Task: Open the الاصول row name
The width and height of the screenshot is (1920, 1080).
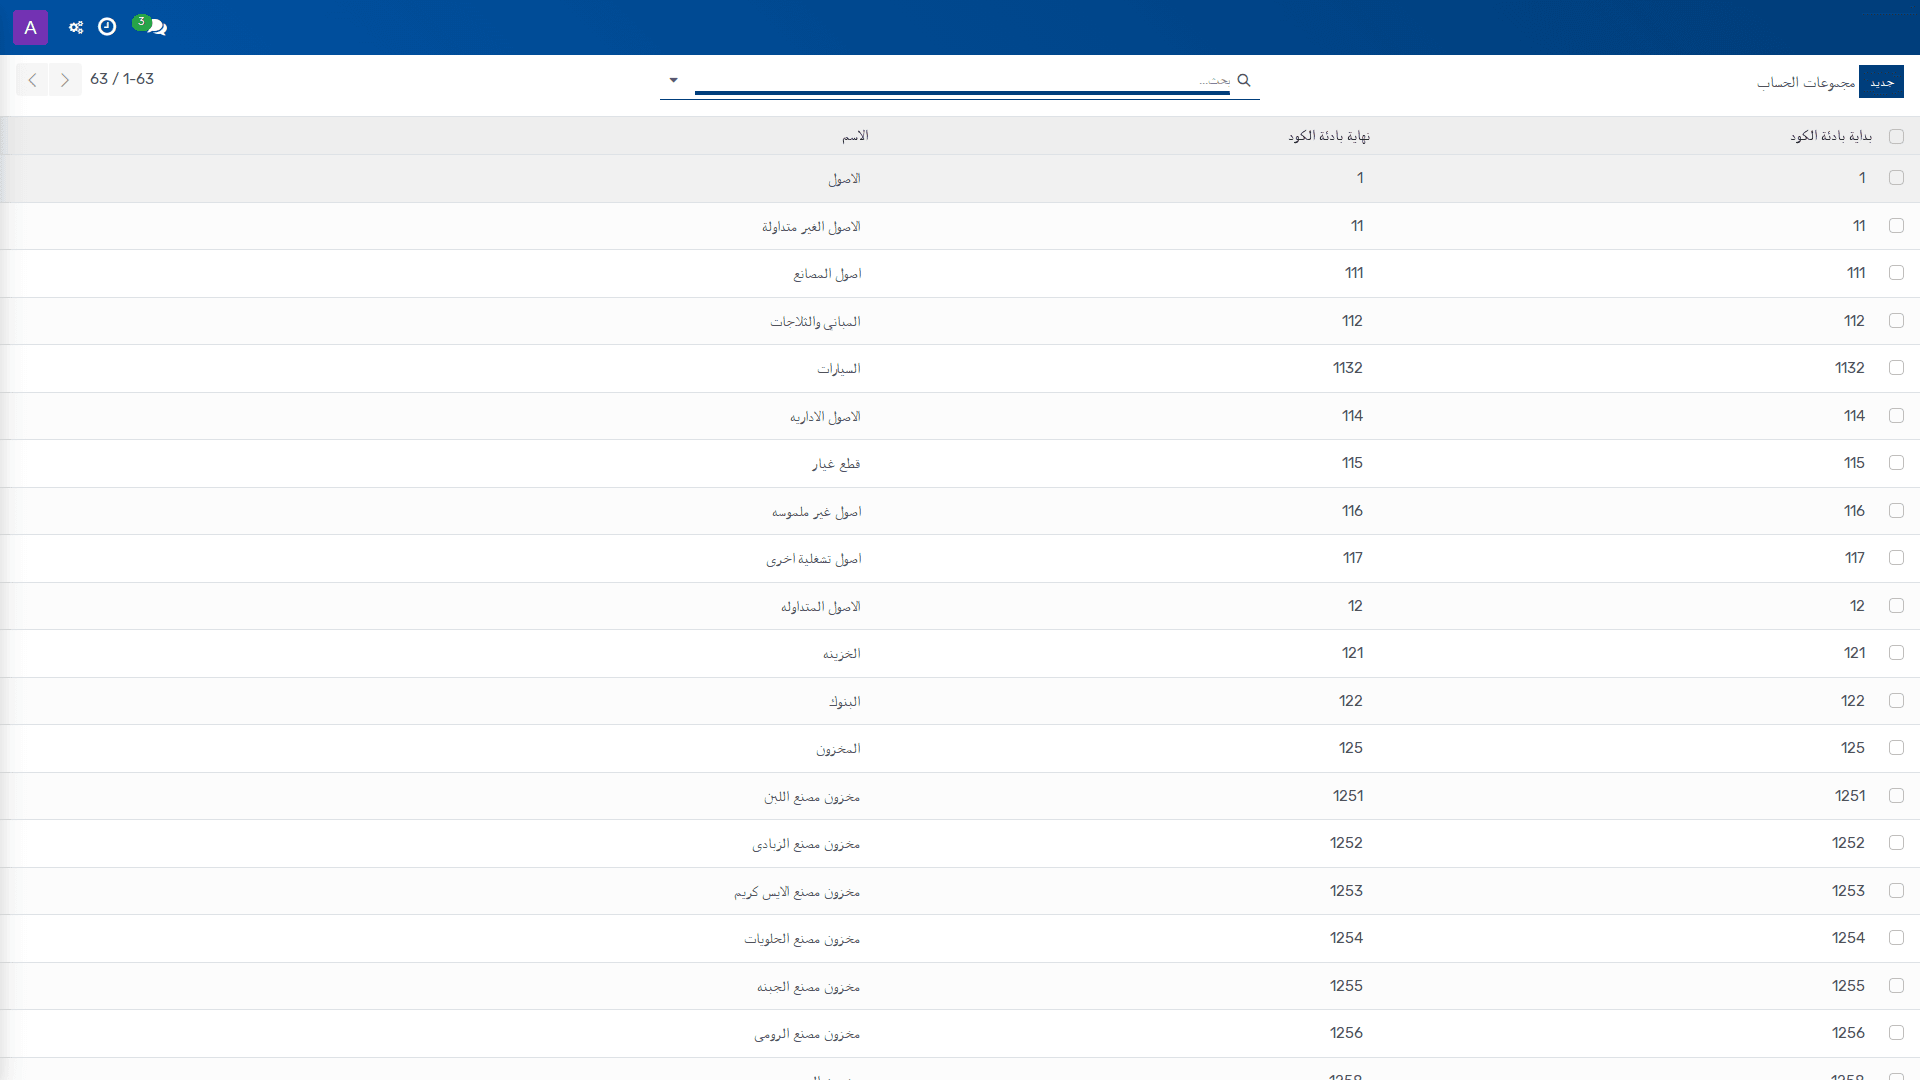Action: point(844,179)
